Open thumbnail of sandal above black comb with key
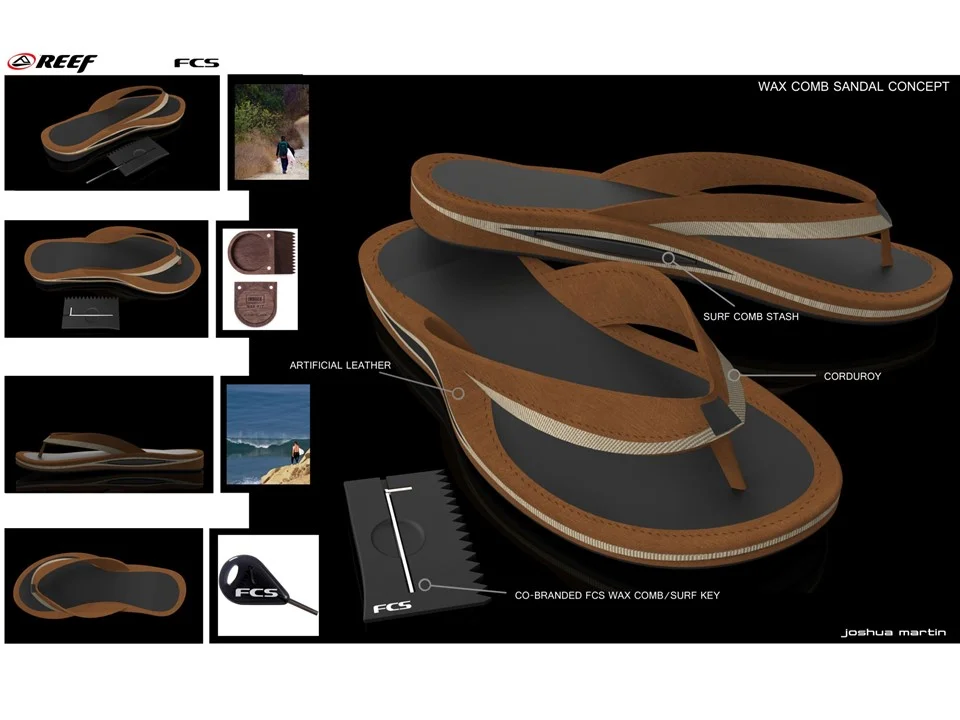The image size is (960, 720). tap(107, 279)
